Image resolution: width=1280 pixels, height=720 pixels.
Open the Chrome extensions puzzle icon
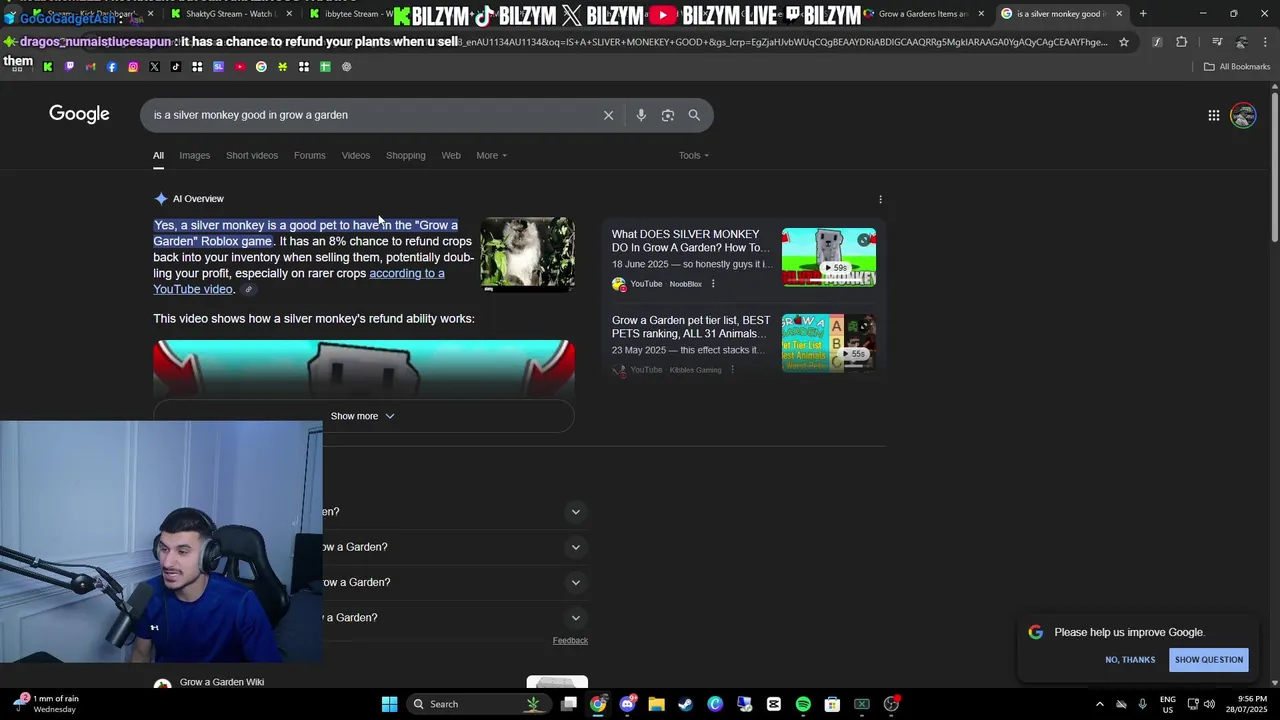point(1182,42)
